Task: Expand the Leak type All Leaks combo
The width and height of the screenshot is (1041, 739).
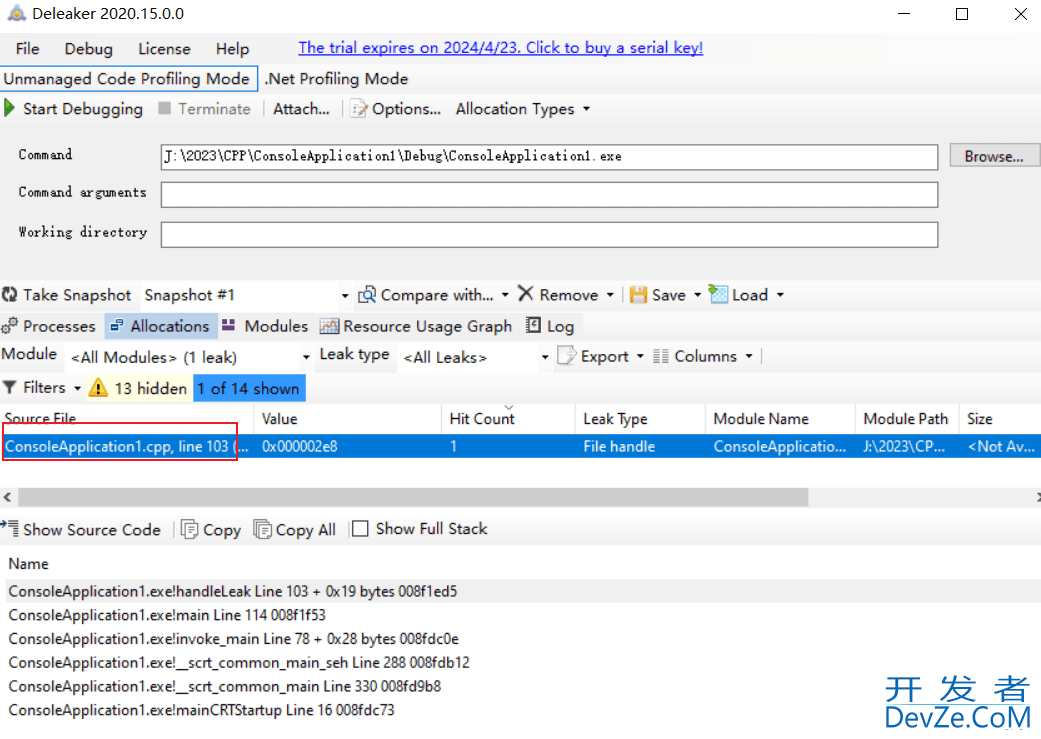Action: click(545, 357)
